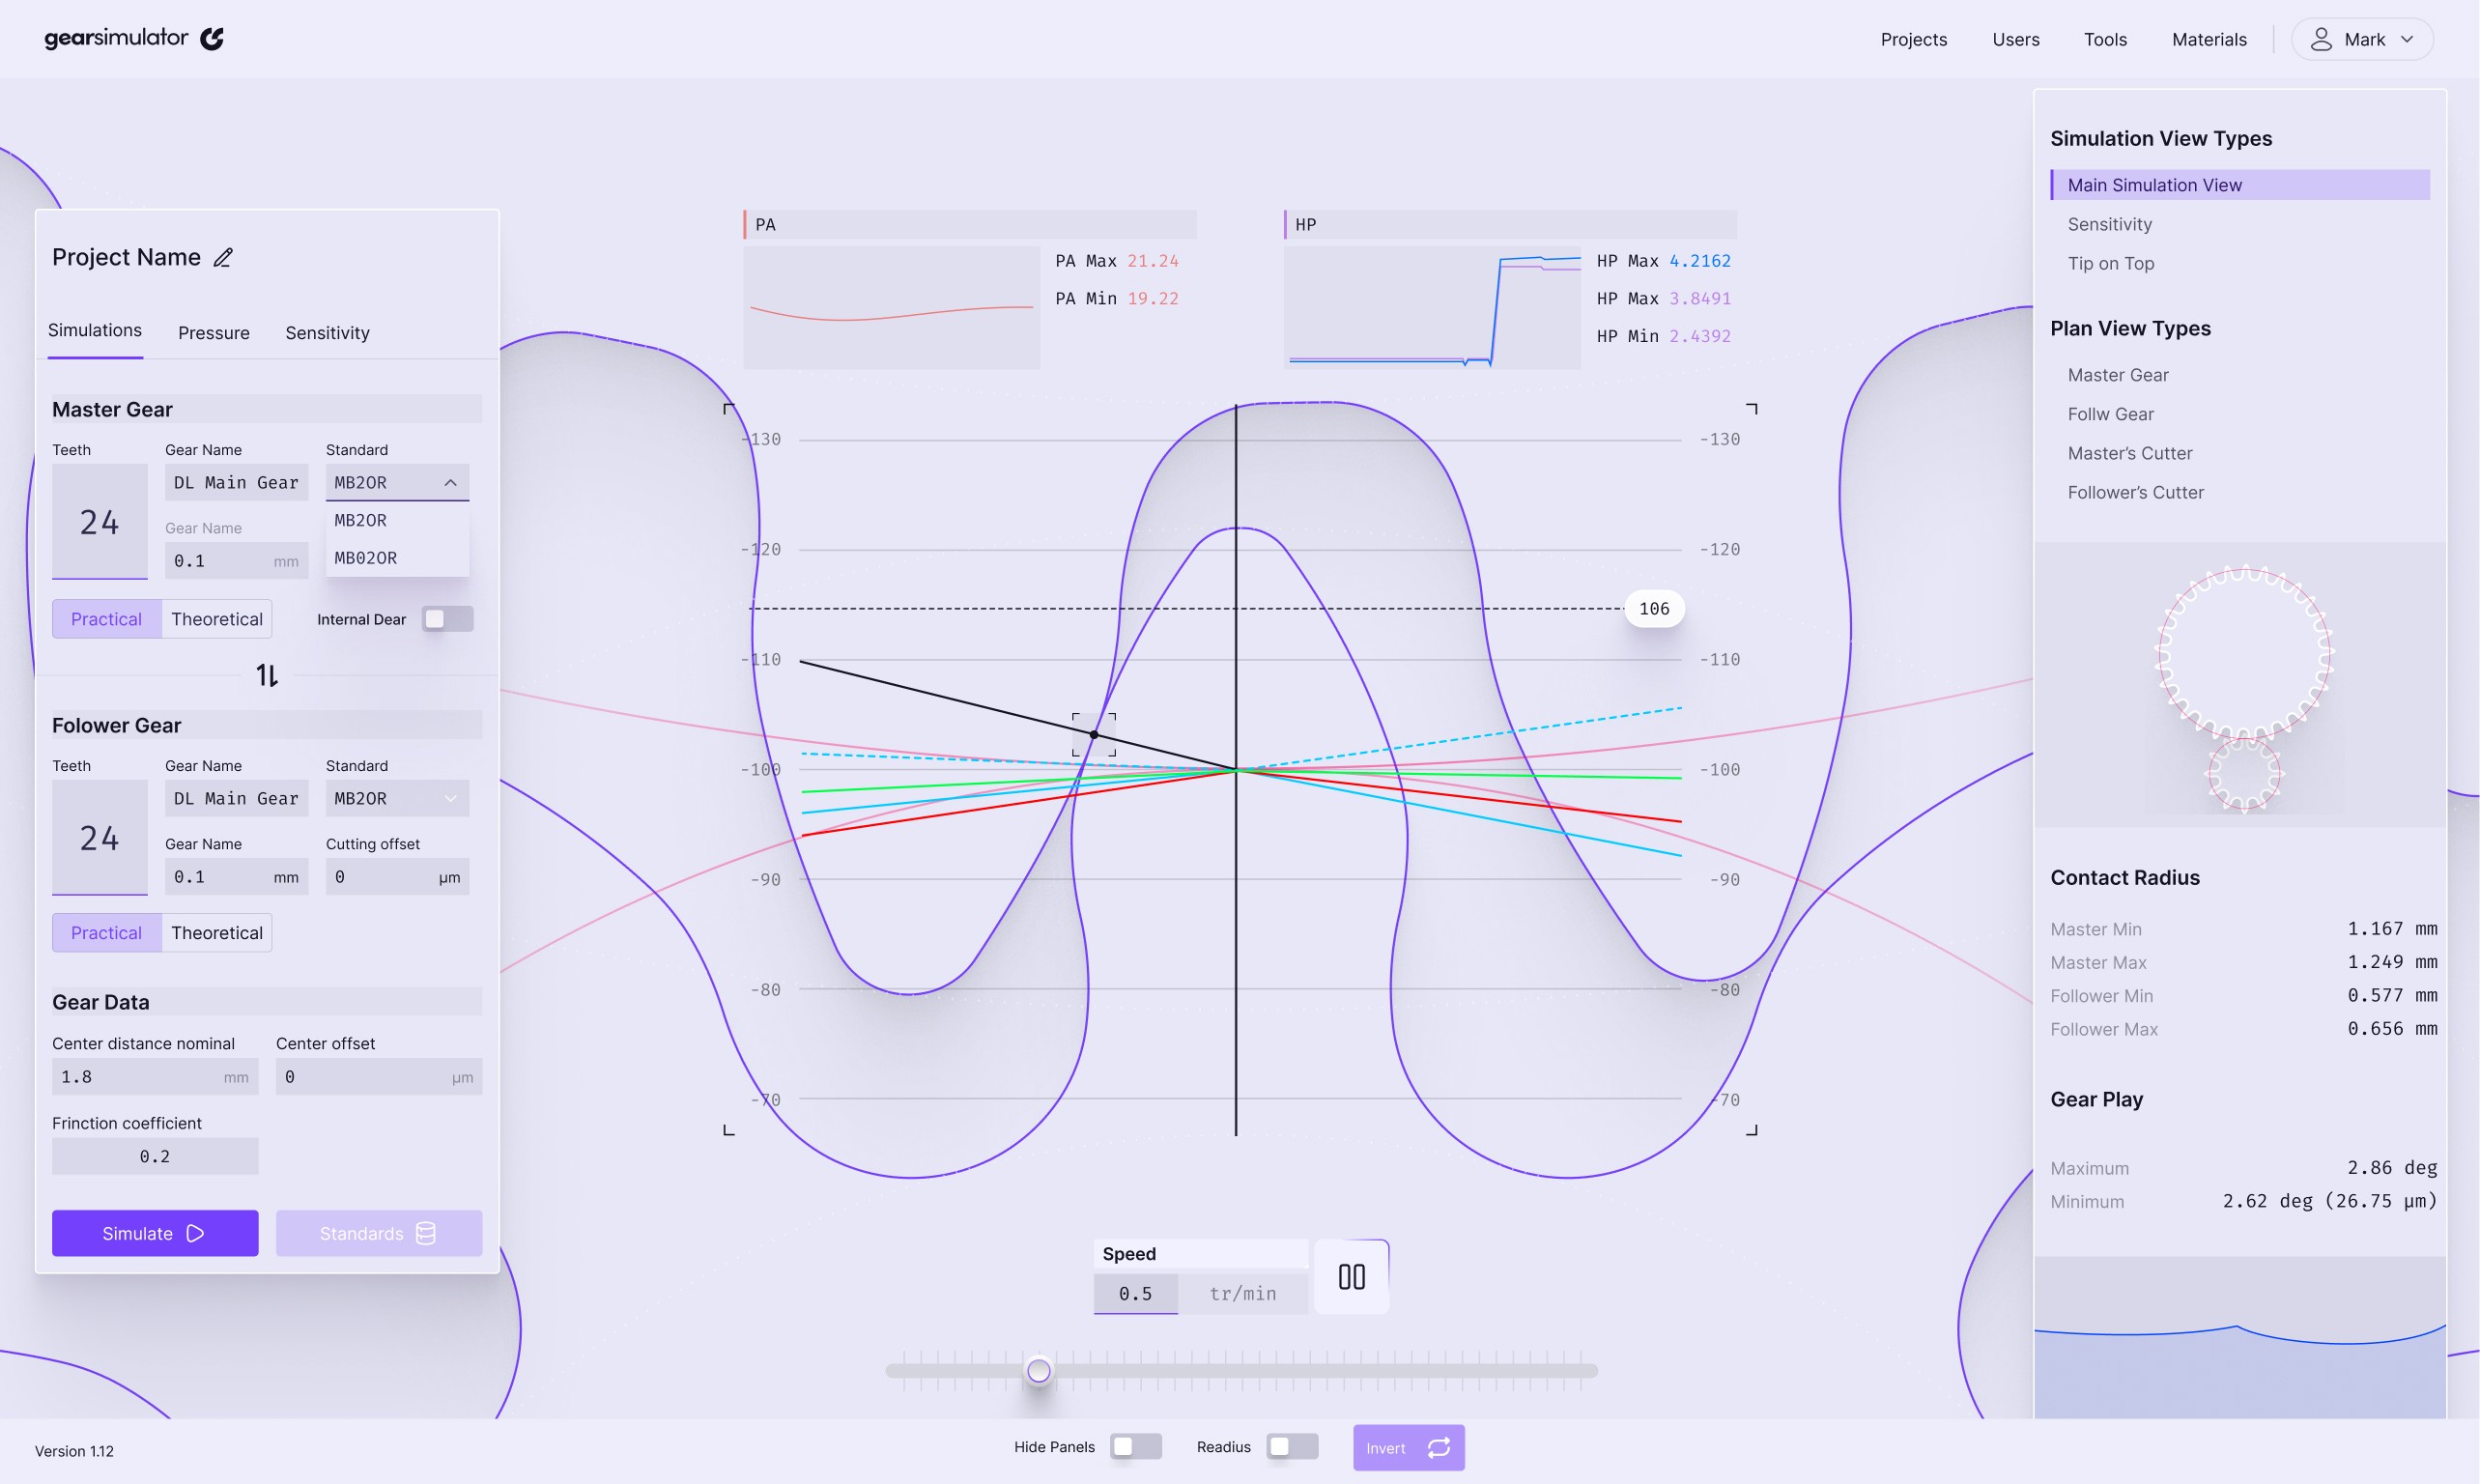Pause the gear simulation playback

[x=1351, y=1276]
